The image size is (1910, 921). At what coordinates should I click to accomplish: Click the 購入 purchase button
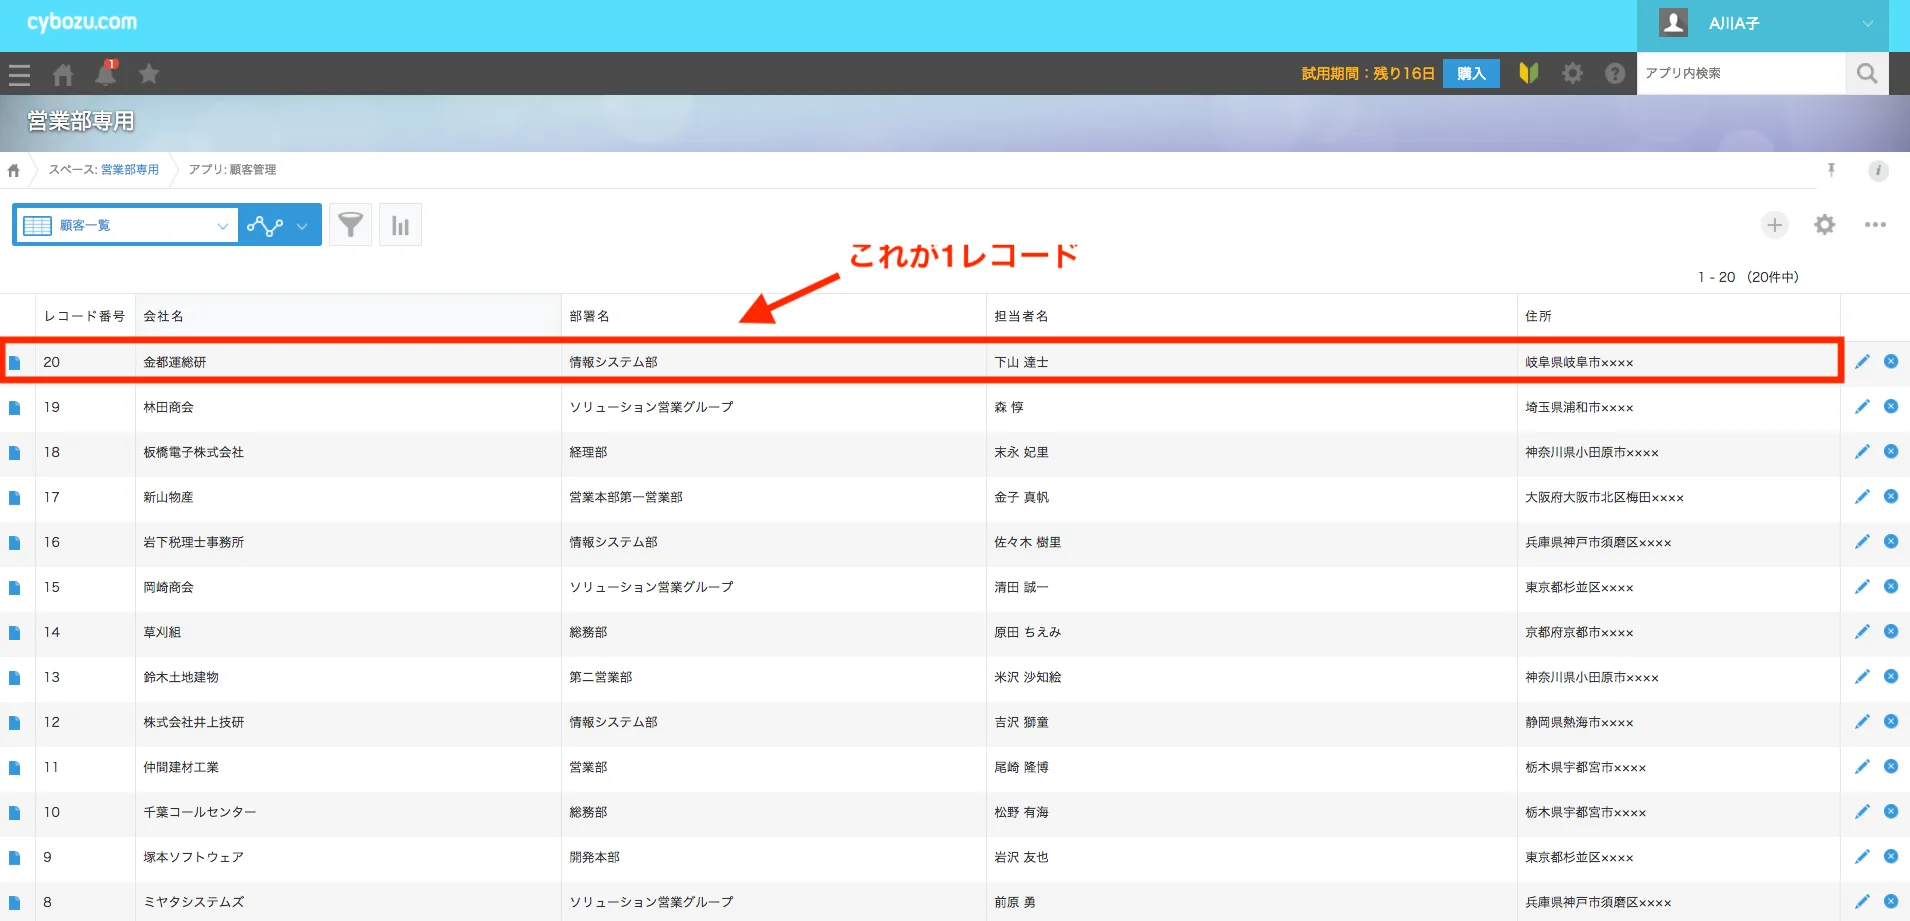tap(1470, 73)
